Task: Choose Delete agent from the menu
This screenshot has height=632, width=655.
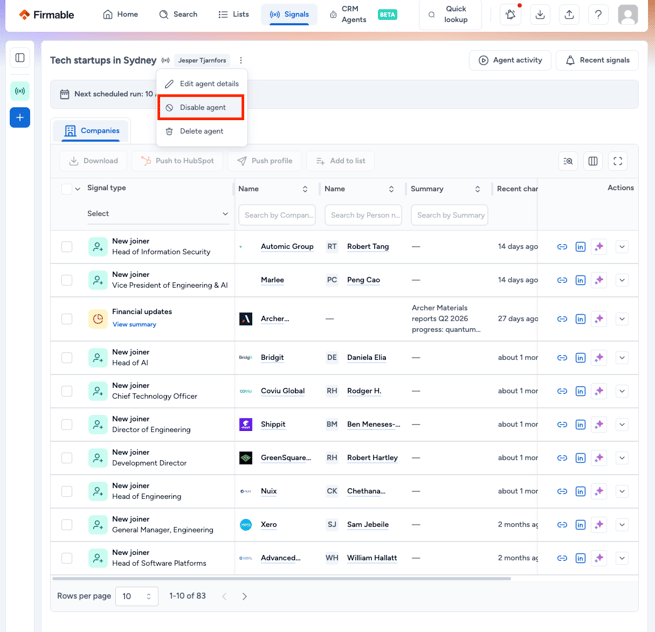Action: point(202,132)
